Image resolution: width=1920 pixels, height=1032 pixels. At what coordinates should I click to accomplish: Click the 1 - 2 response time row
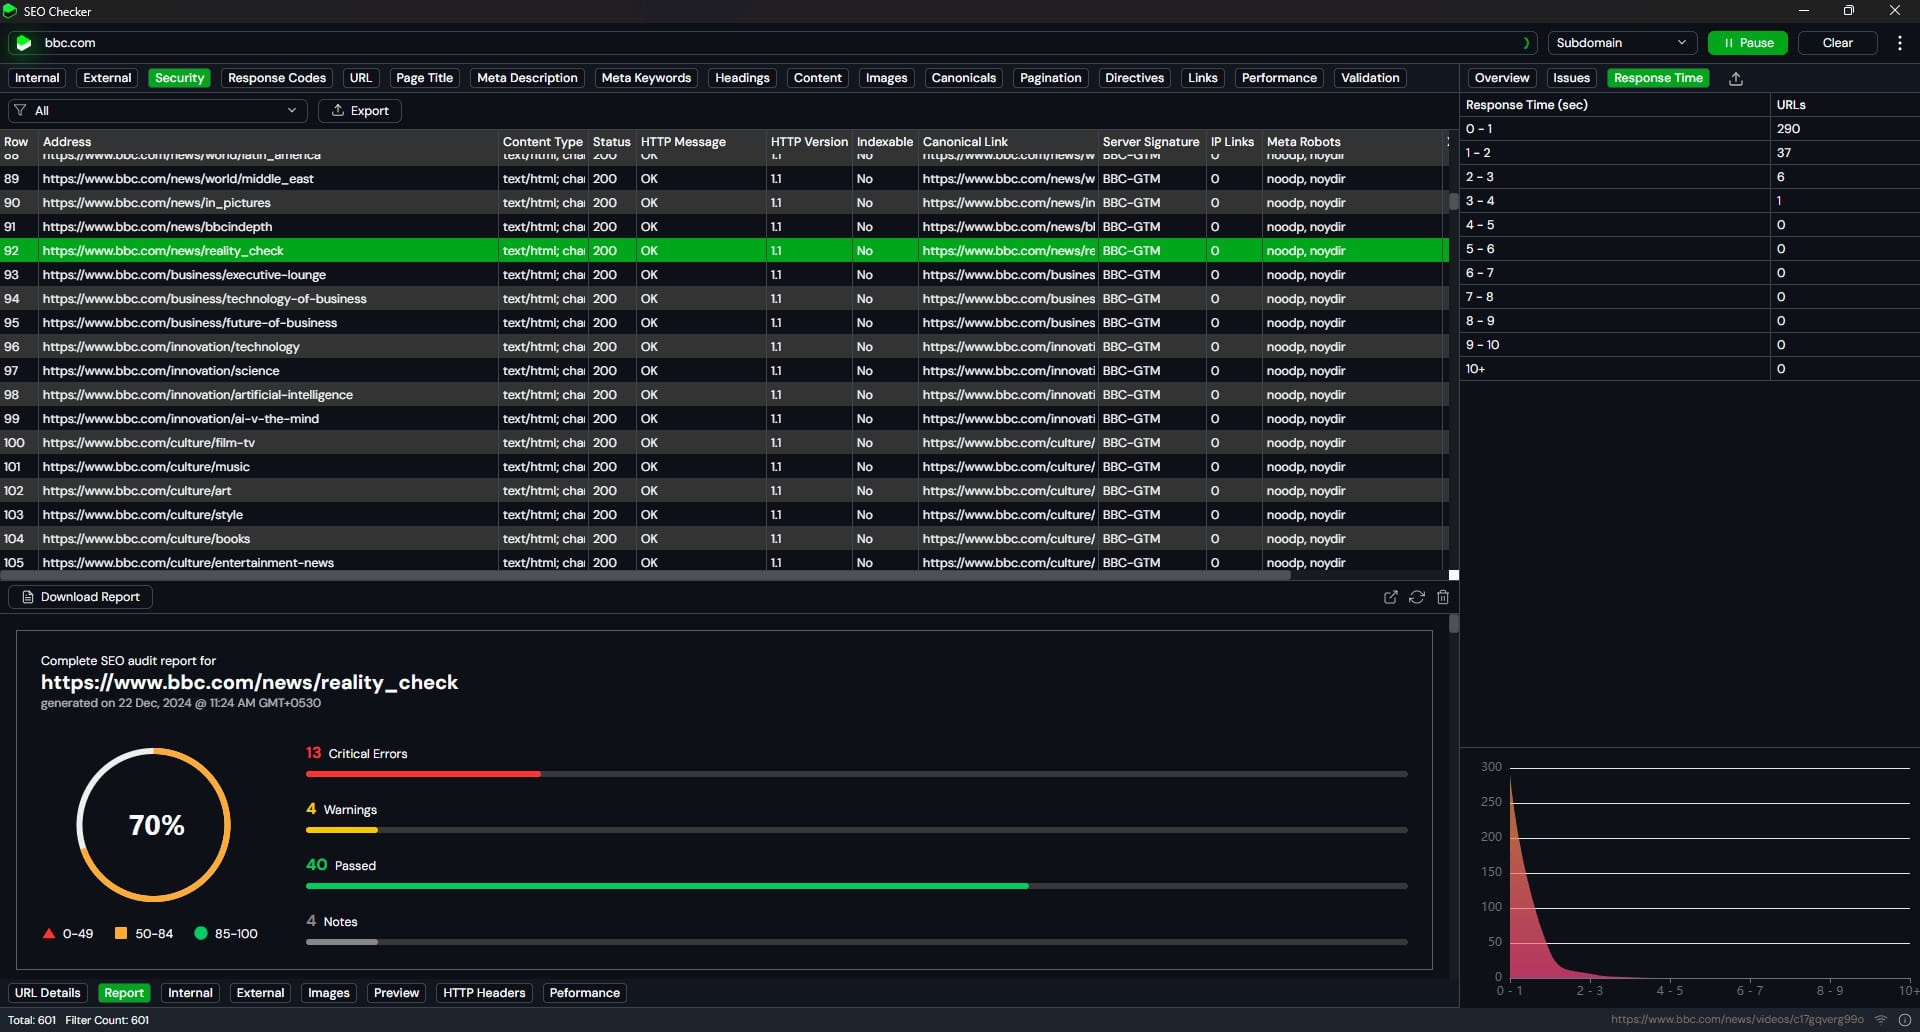[x=1690, y=153]
